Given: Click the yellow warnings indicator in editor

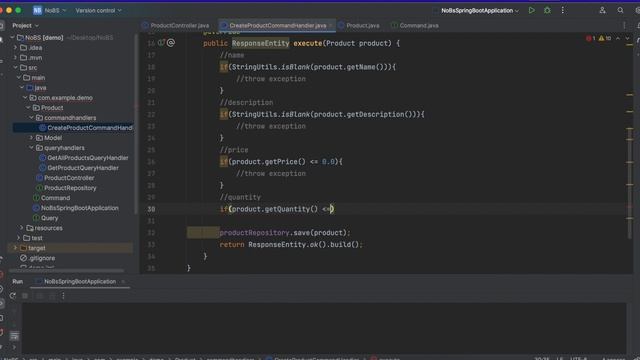Looking at the screenshot, I should (x=605, y=38).
